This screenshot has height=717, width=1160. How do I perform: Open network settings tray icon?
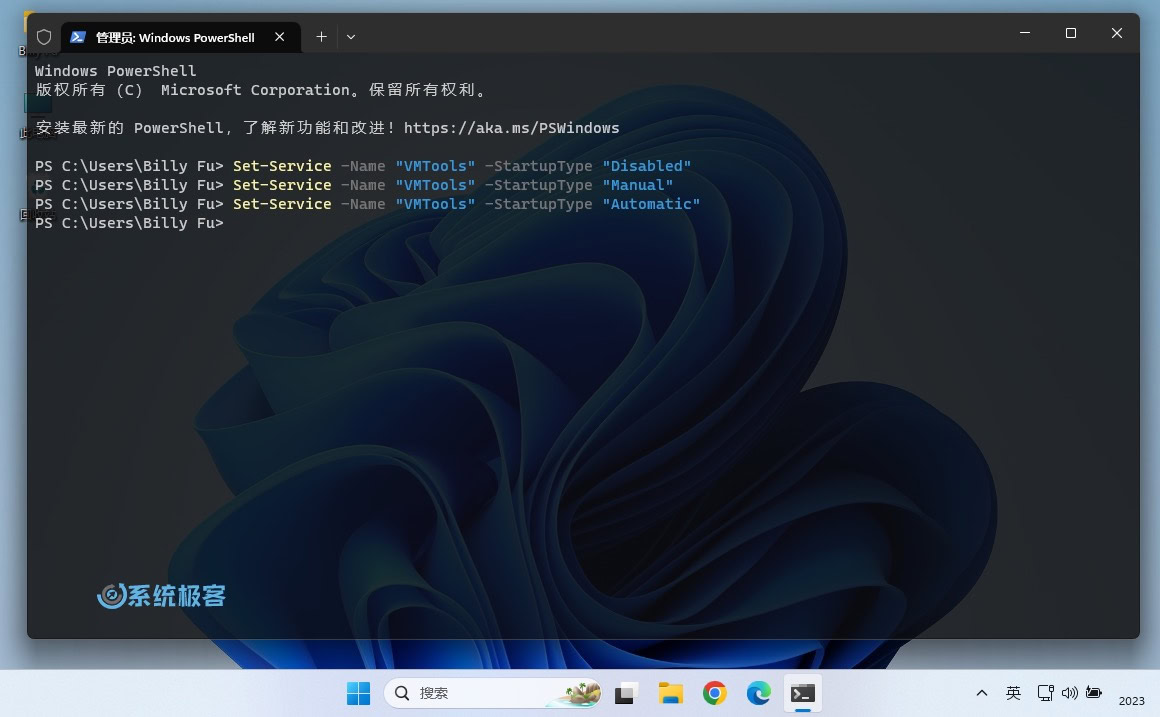(x=1045, y=693)
